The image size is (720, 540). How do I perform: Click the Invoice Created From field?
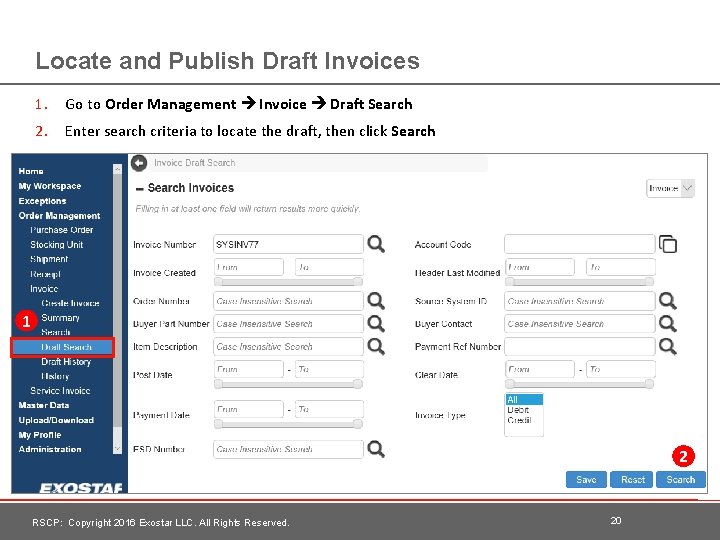tap(248, 267)
